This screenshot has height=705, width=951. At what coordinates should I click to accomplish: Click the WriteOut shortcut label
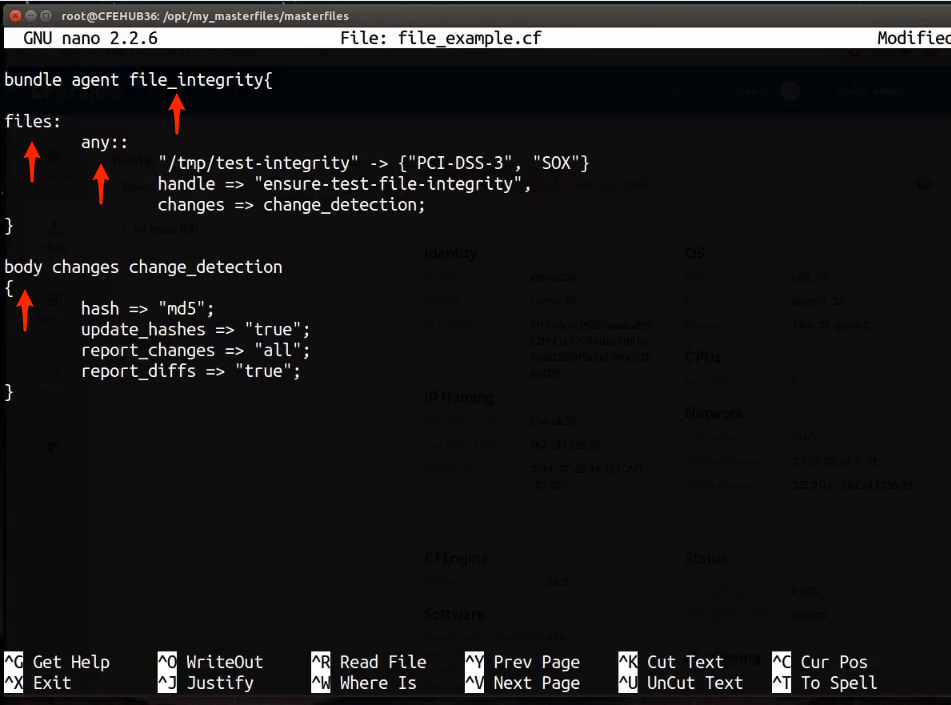point(224,662)
